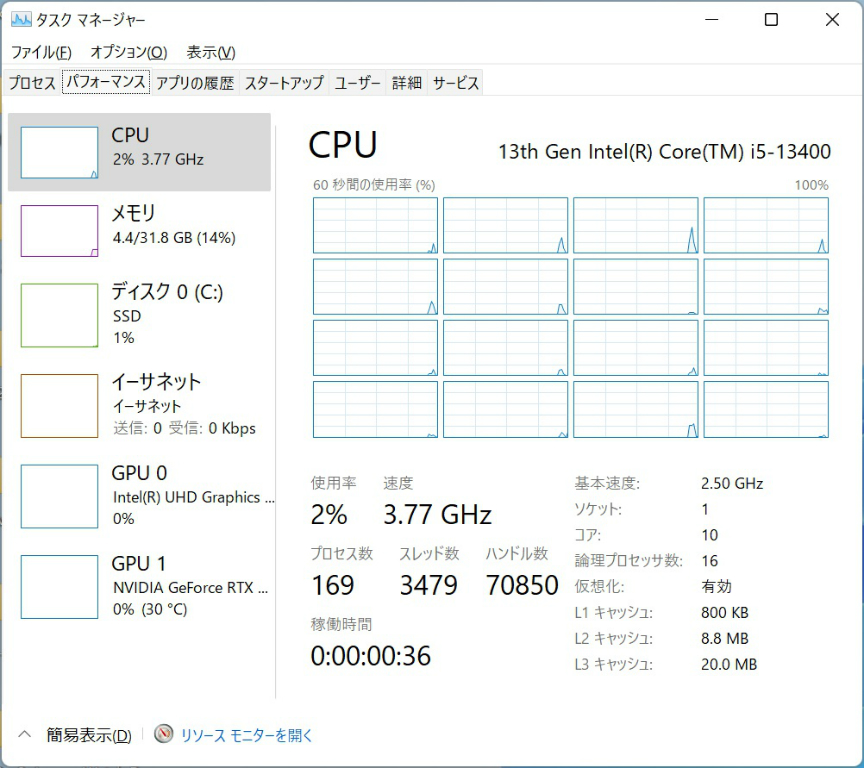Viewport: 864px width, 768px height.
Task: Select the GPU 1 NVIDIA GeForce thumbnail
Action: coord(60,587)
